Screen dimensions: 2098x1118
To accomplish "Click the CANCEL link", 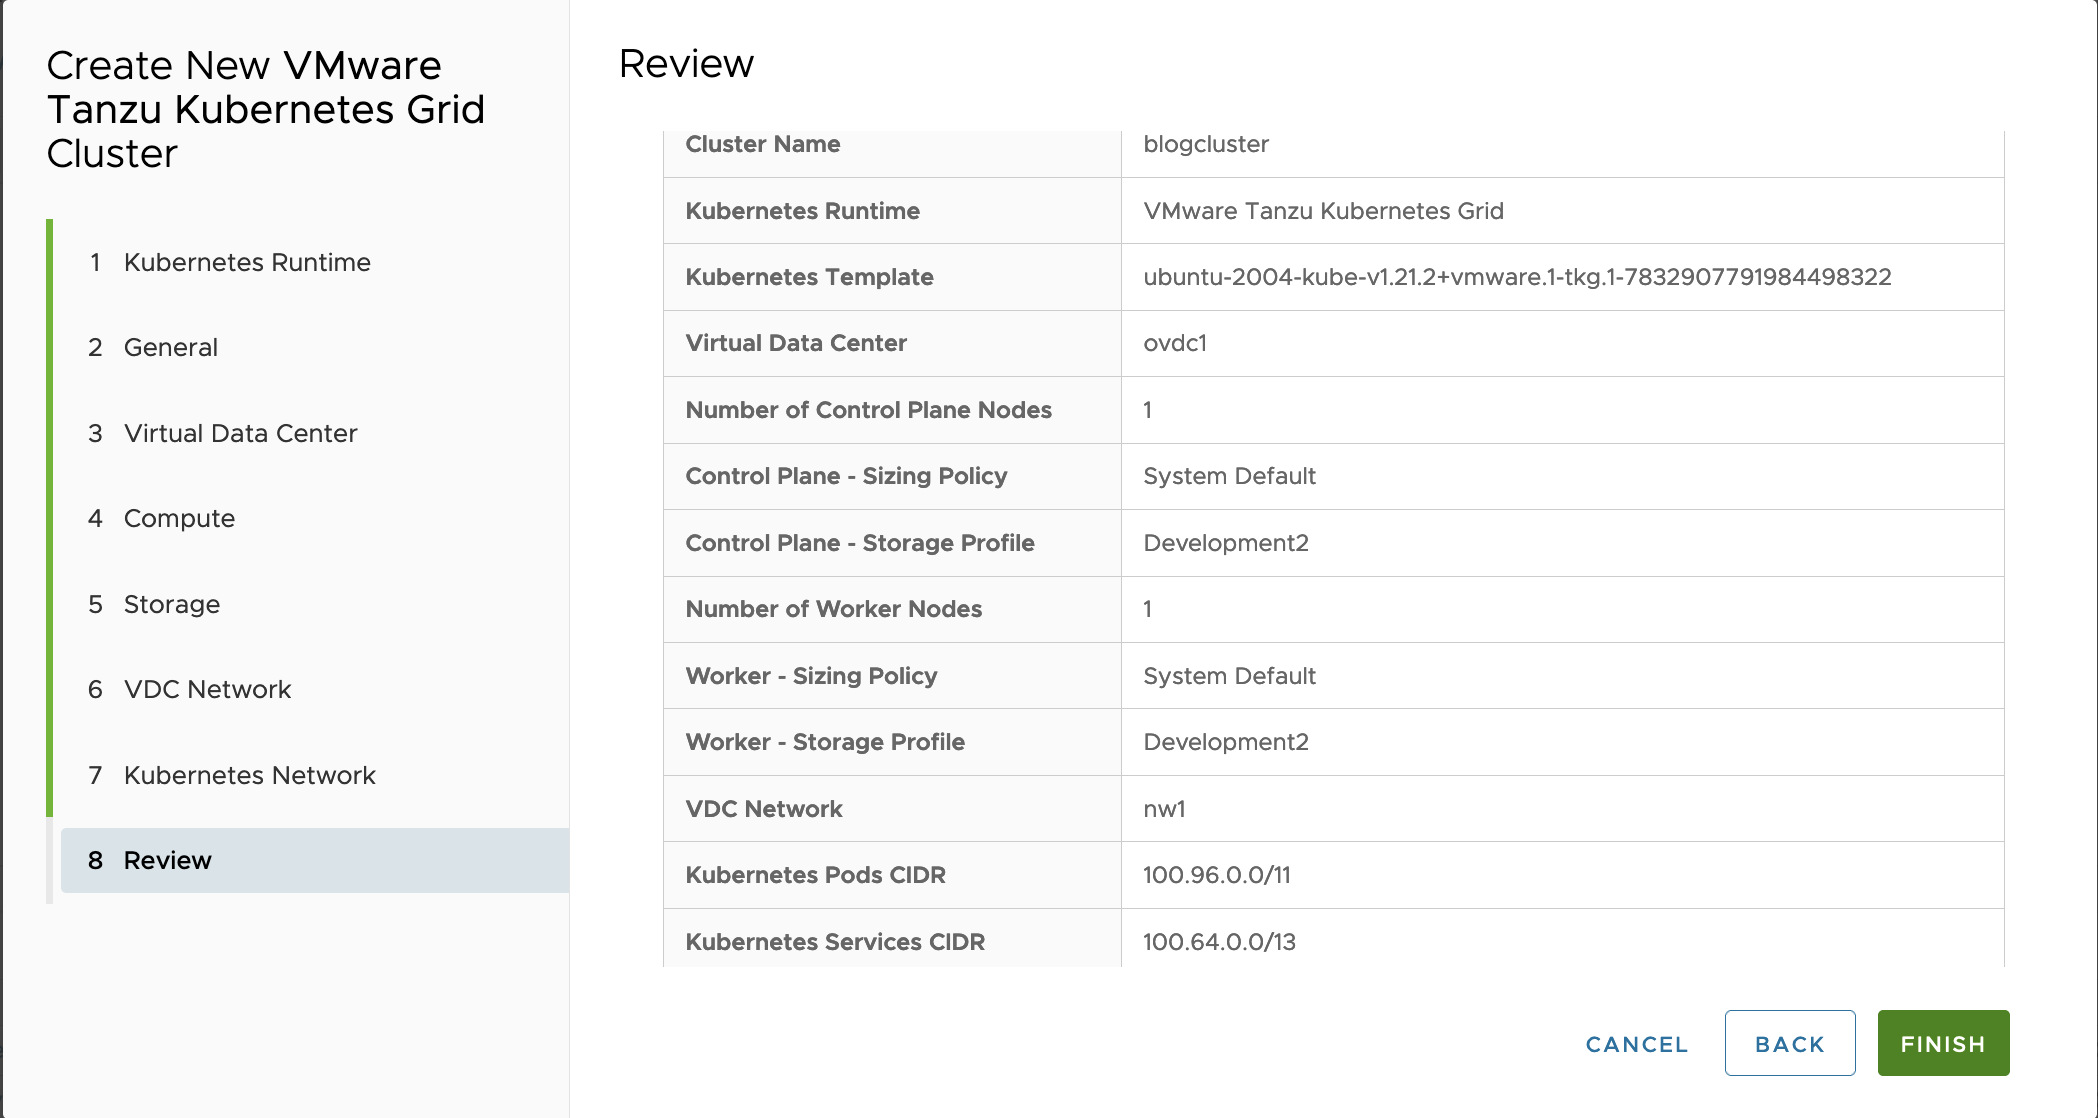I will click(1636, 1044).
